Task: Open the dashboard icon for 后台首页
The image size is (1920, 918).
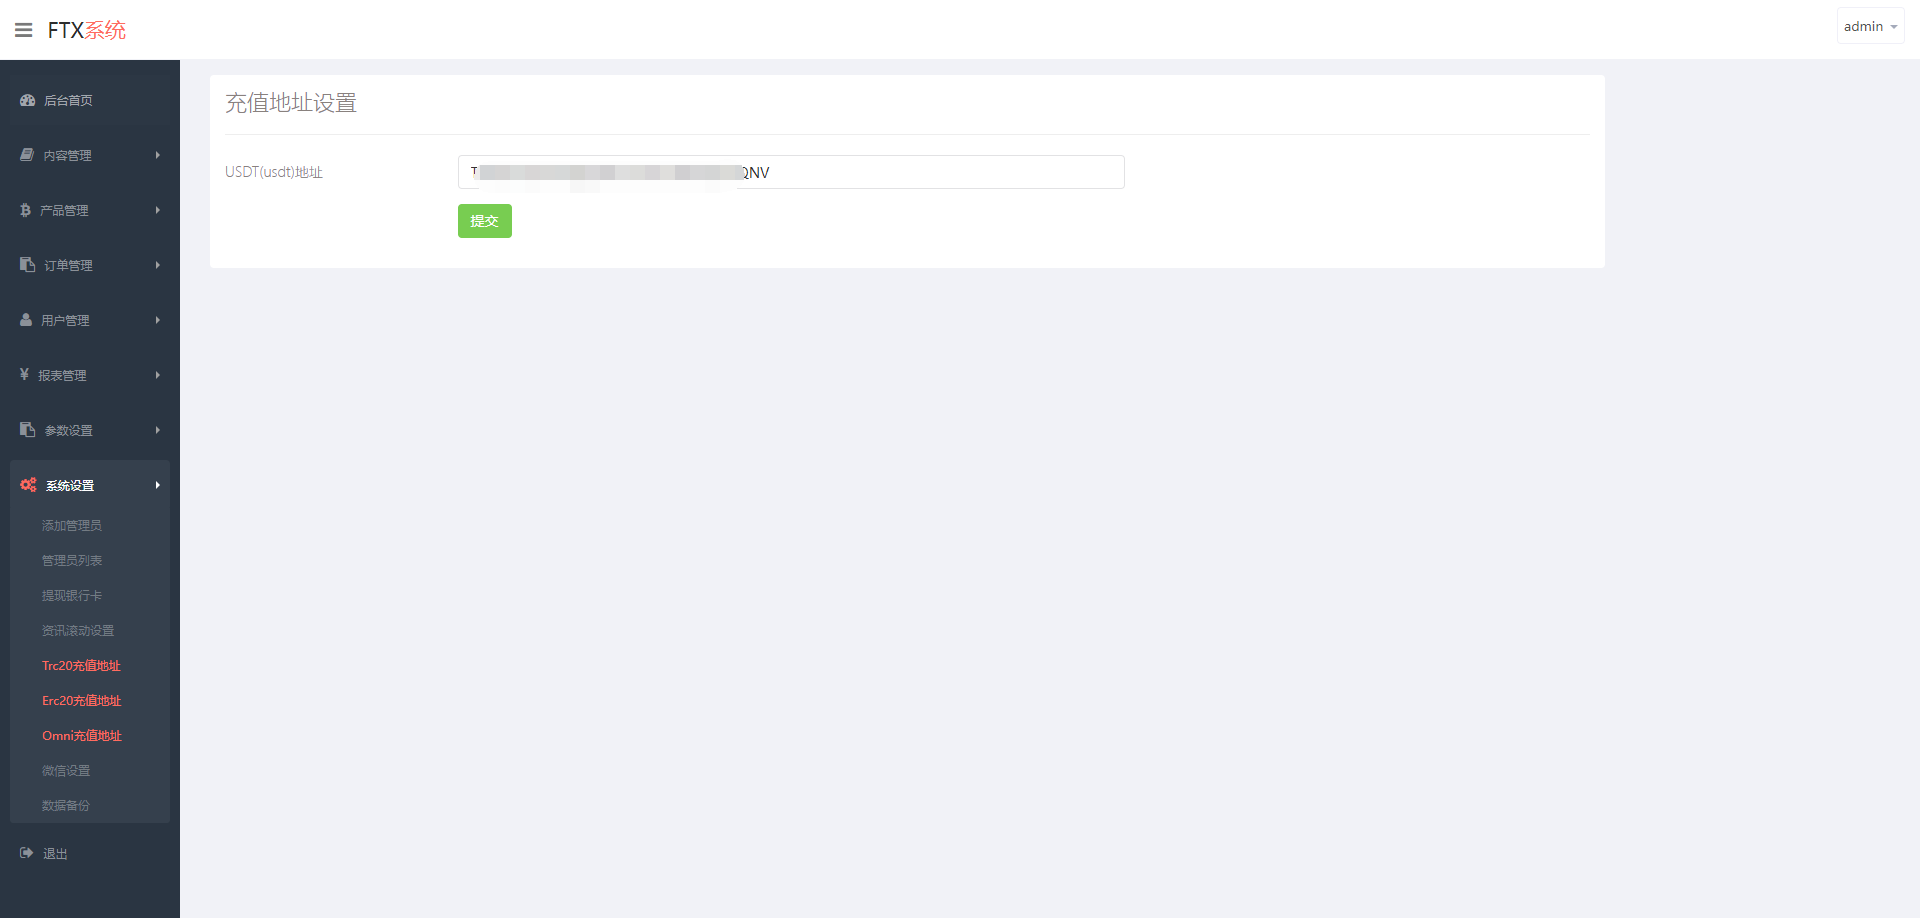Action: [27, 100]
